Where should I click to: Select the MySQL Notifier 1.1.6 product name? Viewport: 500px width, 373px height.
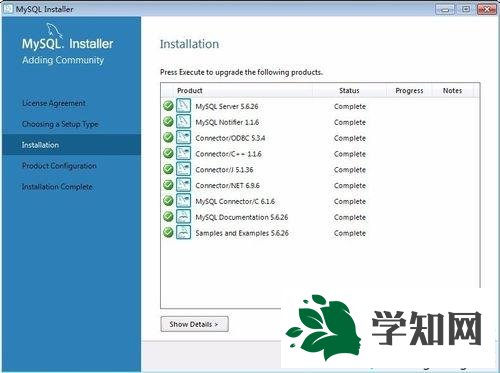coord(227,122)
